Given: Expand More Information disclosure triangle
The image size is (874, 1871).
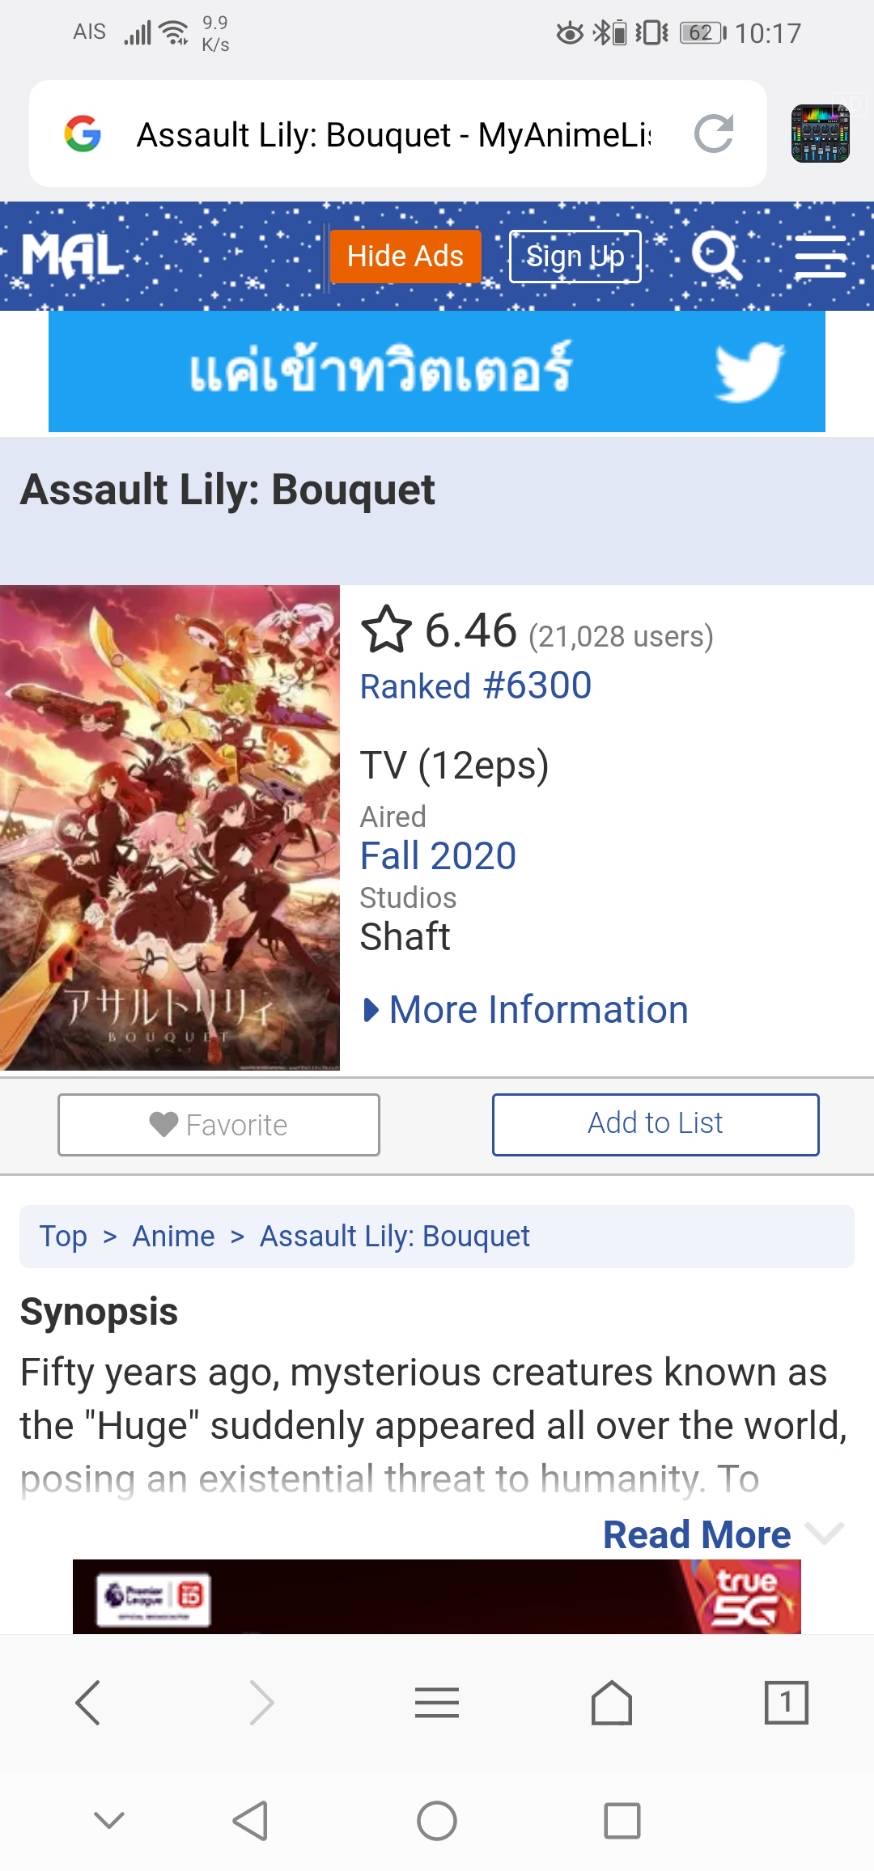Looking at the screenshot, I should tap(371, 1010).
